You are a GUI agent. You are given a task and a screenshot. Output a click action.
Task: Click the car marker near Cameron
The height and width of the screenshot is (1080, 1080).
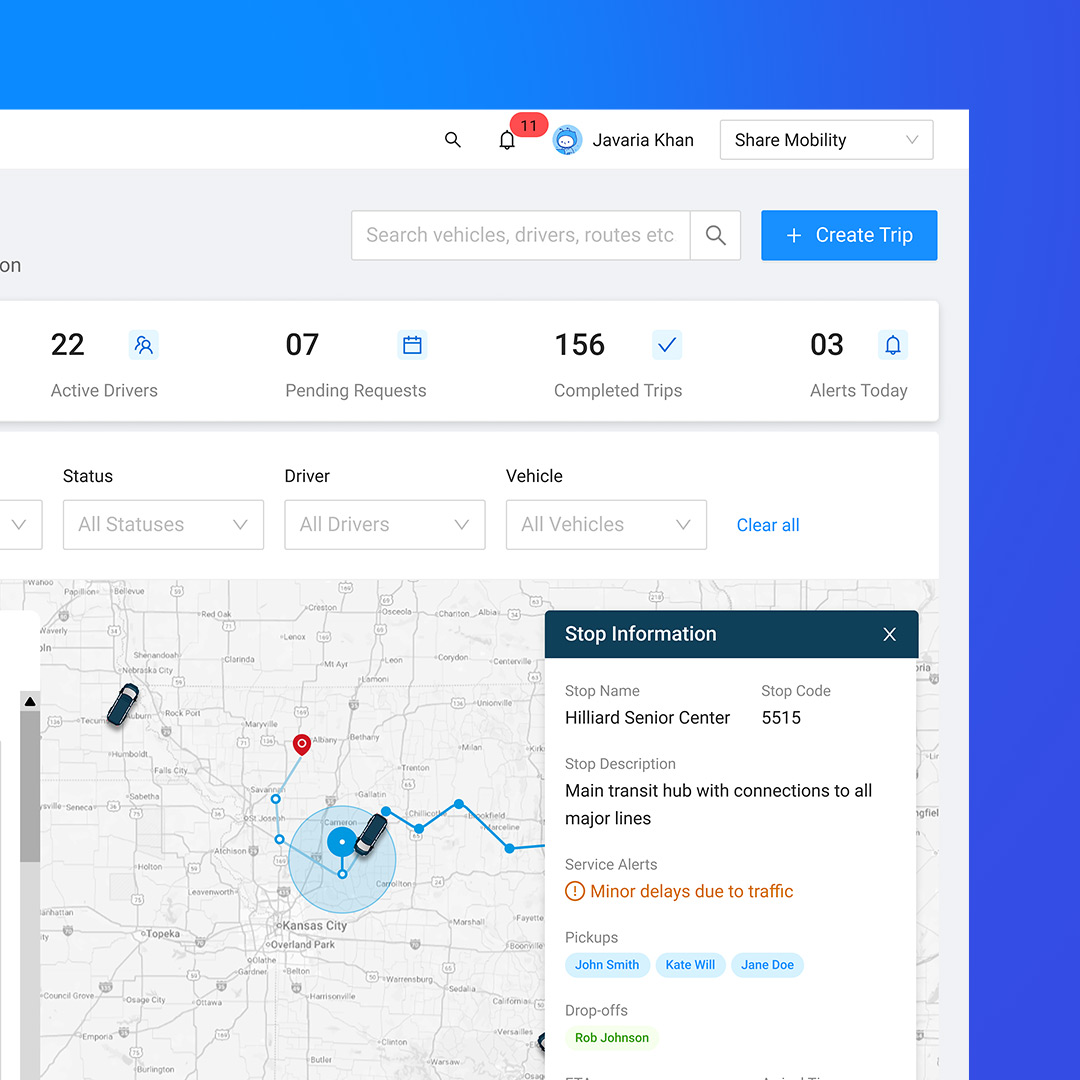[371, 833]
